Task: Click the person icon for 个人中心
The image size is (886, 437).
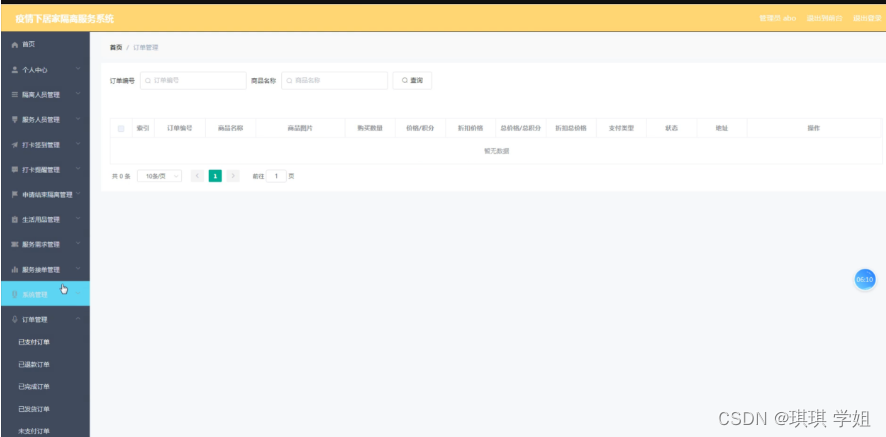Action: (x=15, y=70)
